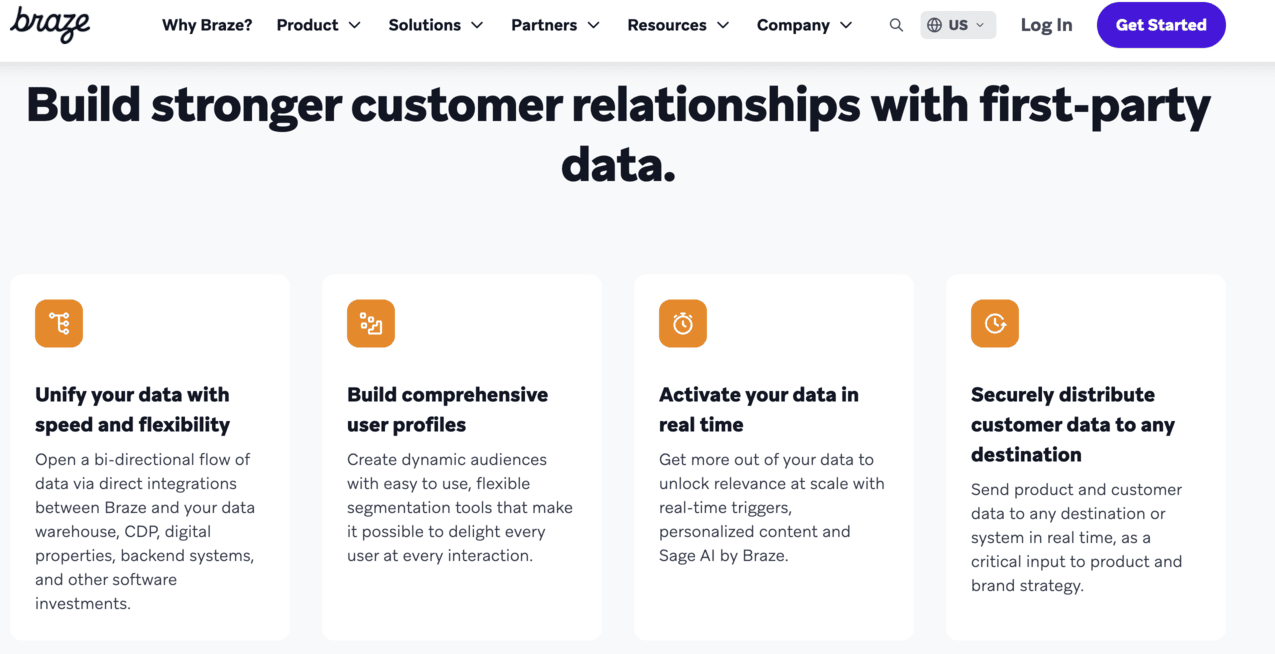The width and height of the screenshot is (1275, 654).
Task: Select the Unify your data card
Action: [x=150, y=455]
